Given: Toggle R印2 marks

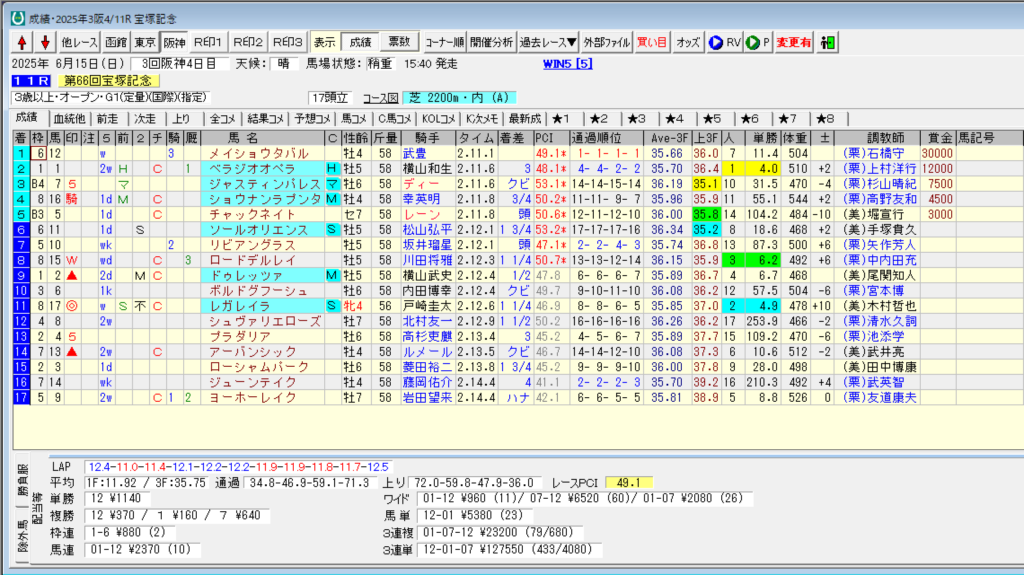Looking at the screenshot, I should click(x=248, y=42).
